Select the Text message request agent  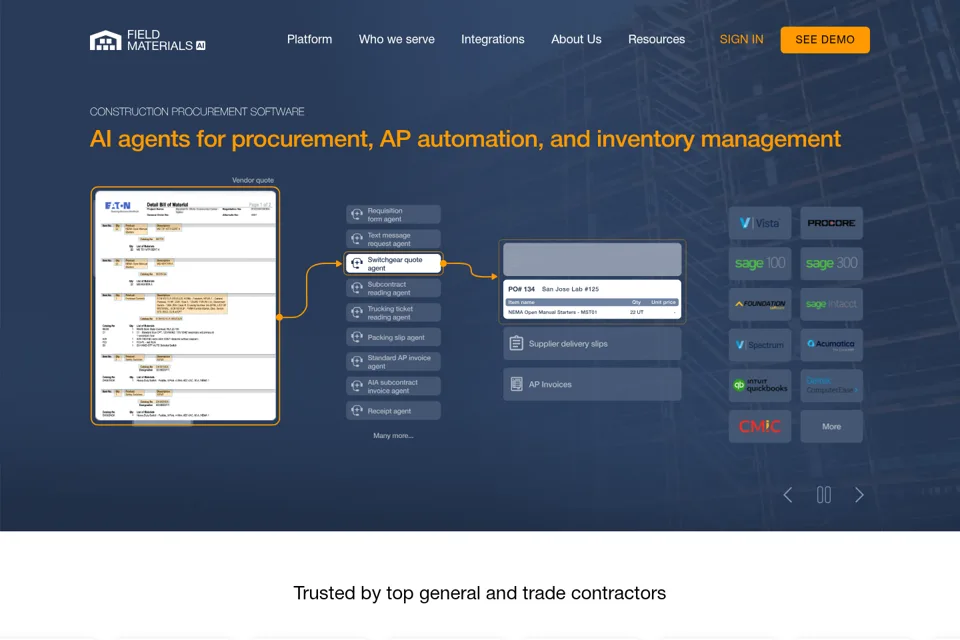pyautogui.click(x=393, y=239)
